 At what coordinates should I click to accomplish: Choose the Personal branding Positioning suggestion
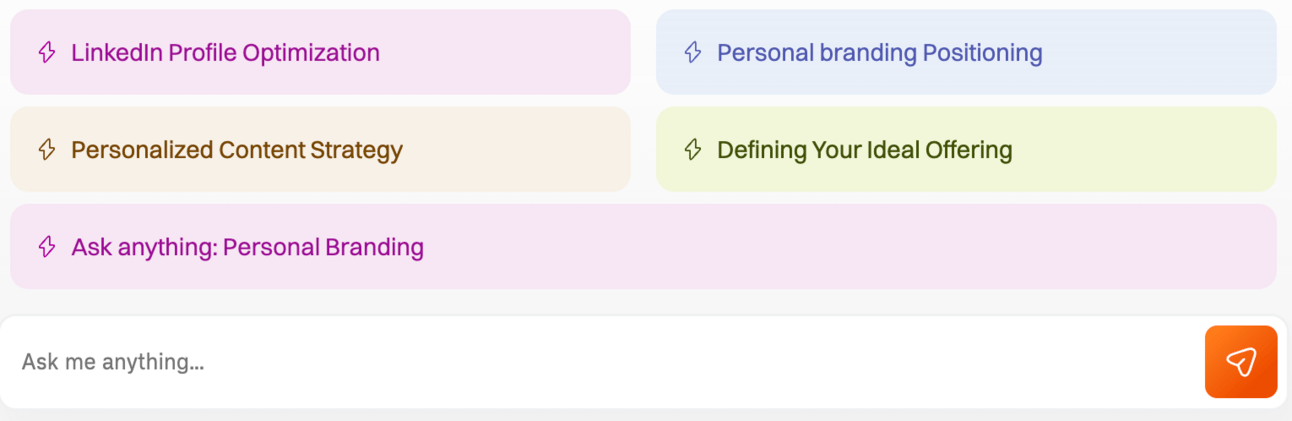click(966, 52)
